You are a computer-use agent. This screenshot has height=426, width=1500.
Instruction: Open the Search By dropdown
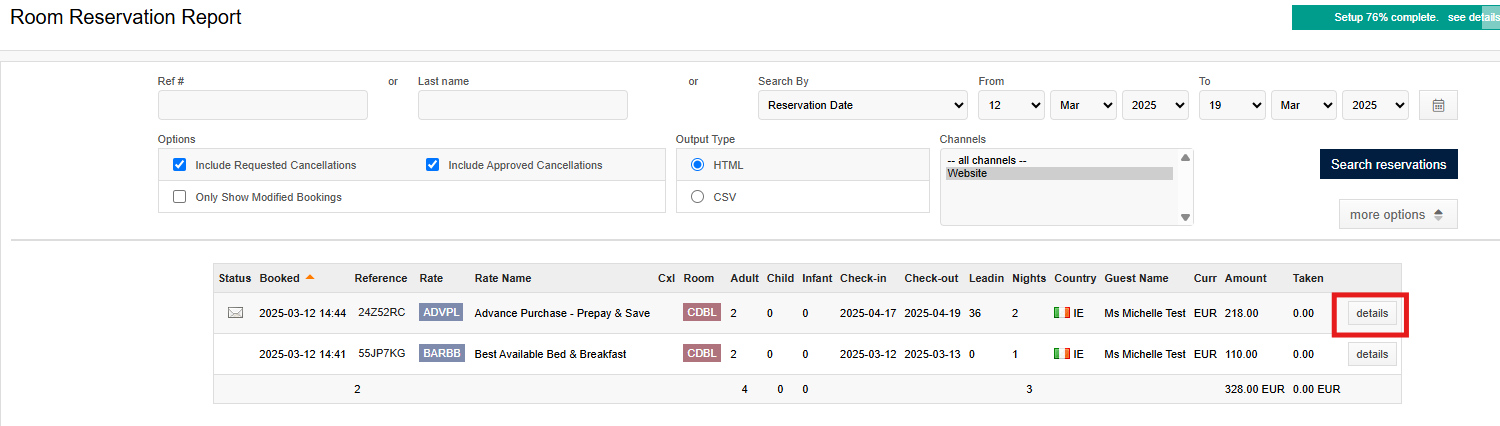(863, 105)
